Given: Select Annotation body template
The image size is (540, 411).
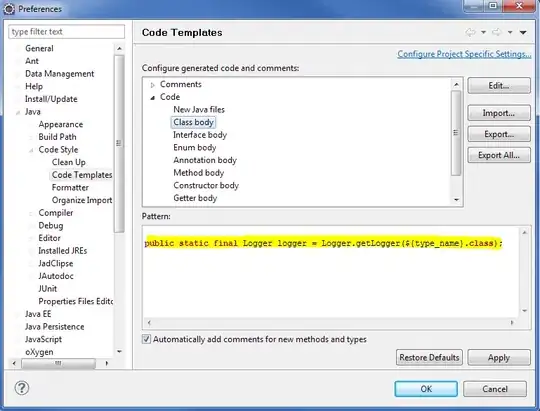Looking at the screenshot, I should (205, 160).
